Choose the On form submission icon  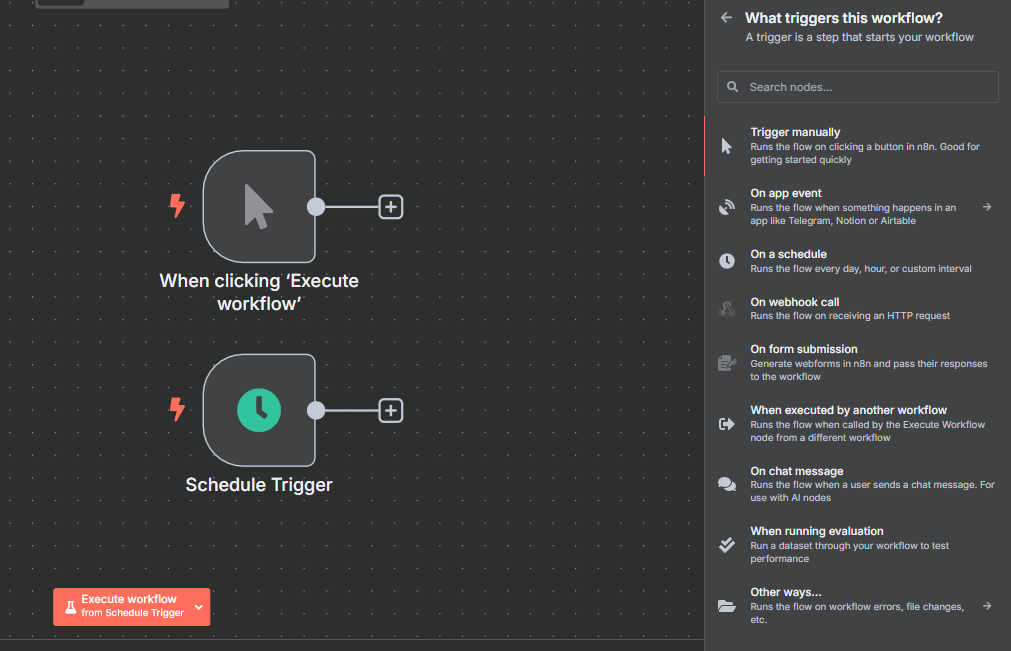pyautogui.click(x=727, y=363)
